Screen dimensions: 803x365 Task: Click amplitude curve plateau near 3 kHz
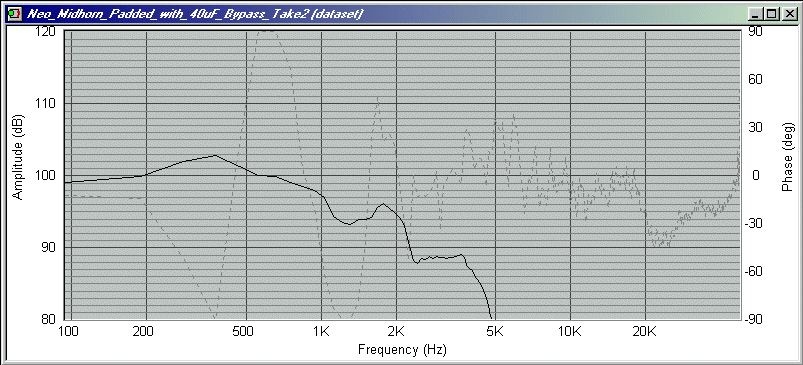click(x=440, y=257)
